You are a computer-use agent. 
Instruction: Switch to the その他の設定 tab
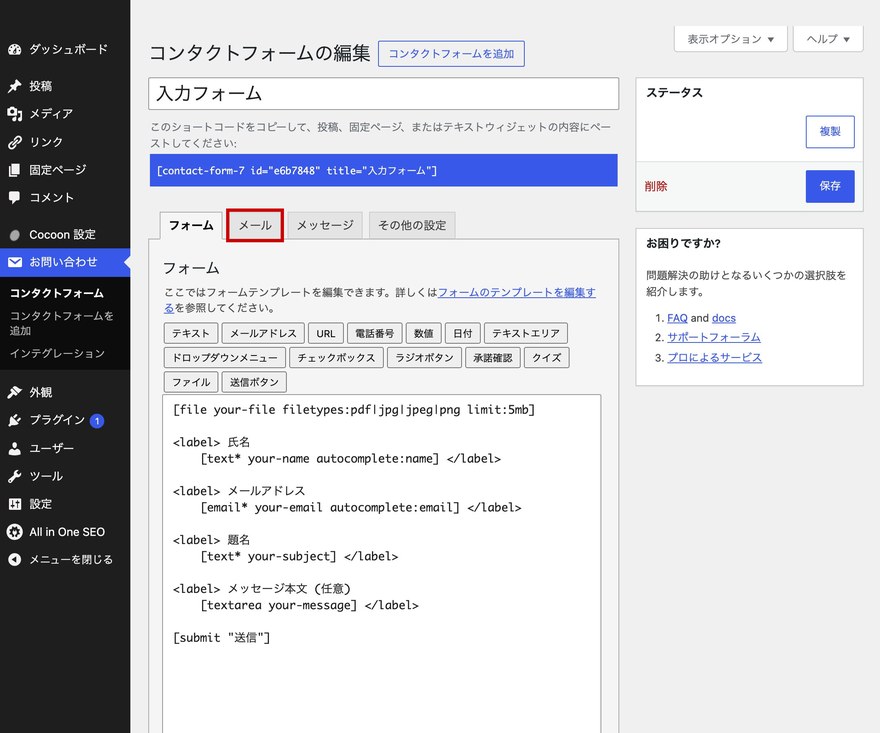pos(412,225)
